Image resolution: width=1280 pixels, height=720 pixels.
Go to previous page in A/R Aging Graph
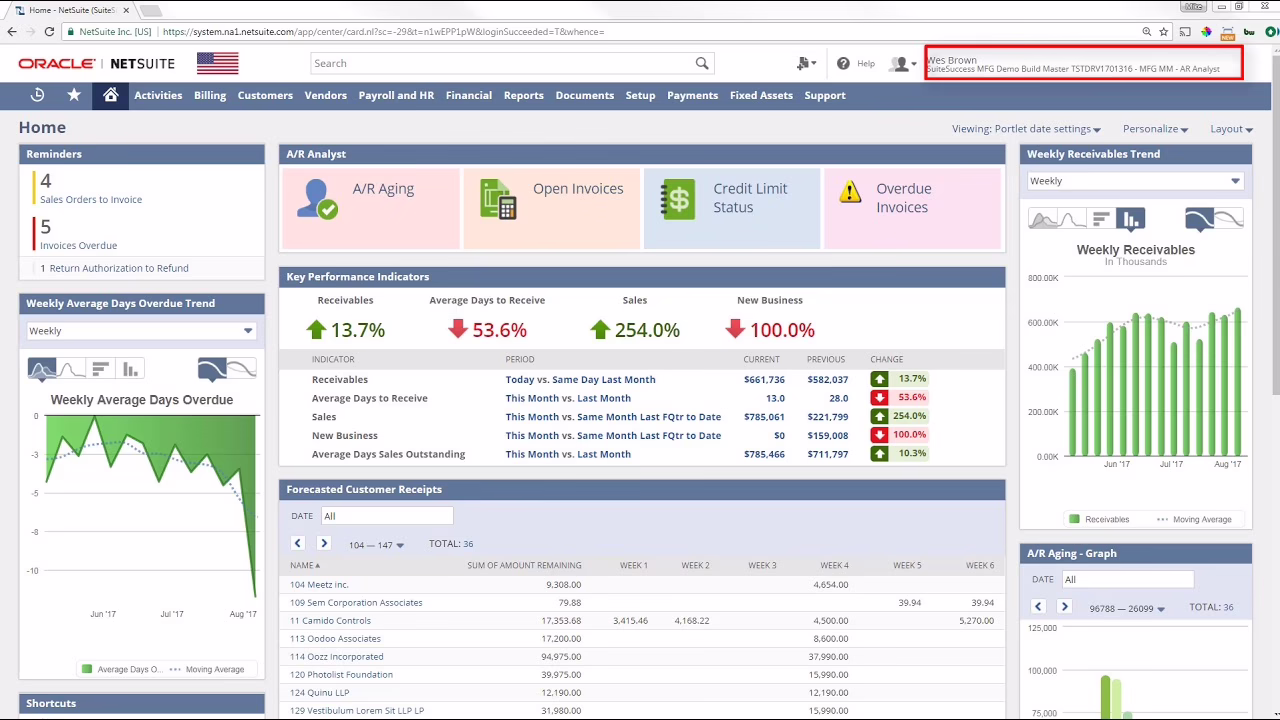click(1038, 606)
